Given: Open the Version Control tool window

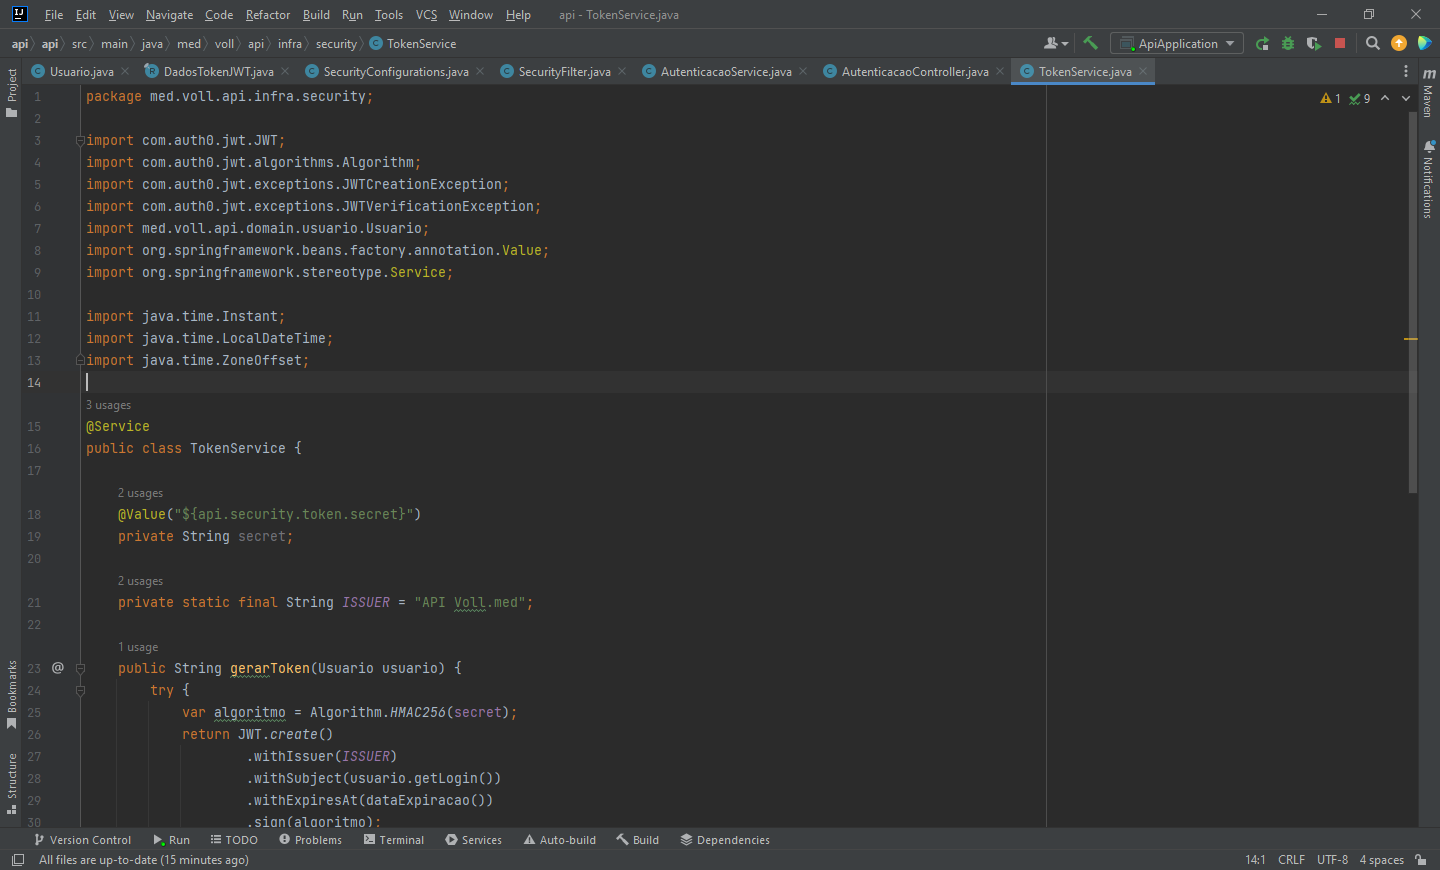Looking at the screenshot, I should (83, 840).
